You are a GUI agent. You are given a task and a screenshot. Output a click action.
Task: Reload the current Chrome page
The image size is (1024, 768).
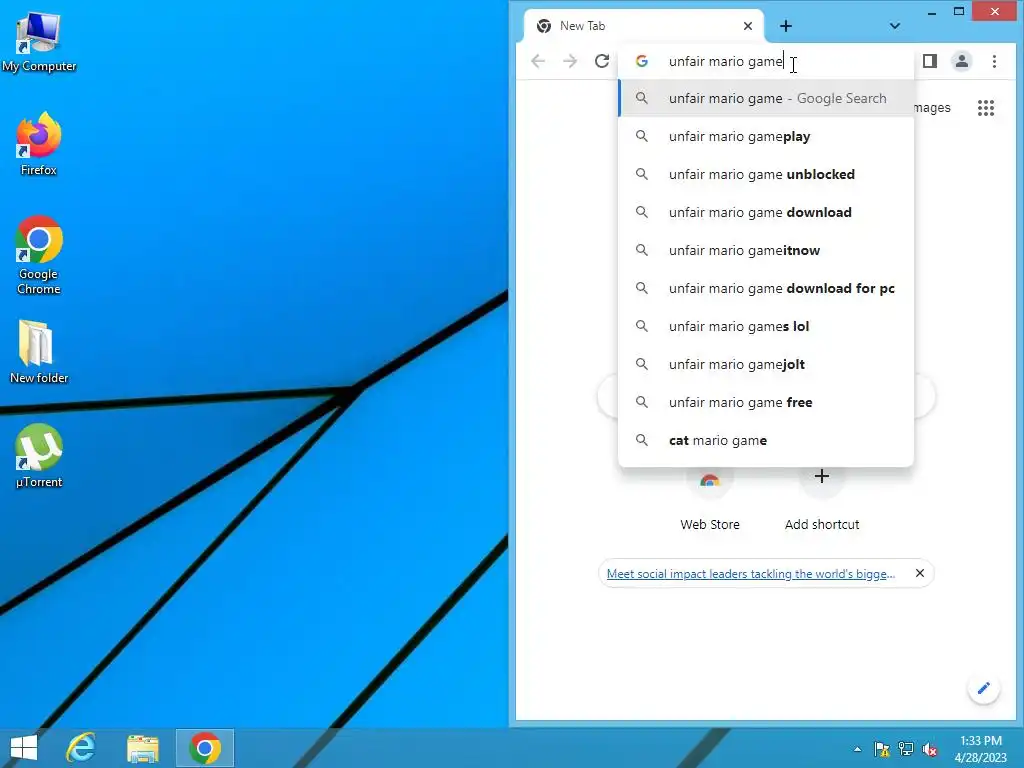[x=602, y=61]
